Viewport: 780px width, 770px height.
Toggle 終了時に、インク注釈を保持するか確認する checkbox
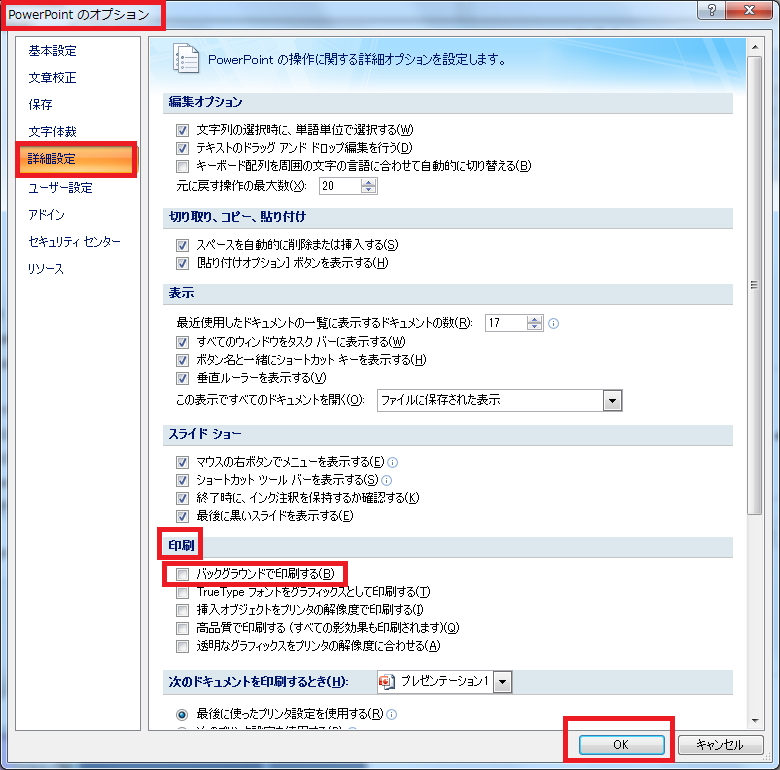[183, 498]
